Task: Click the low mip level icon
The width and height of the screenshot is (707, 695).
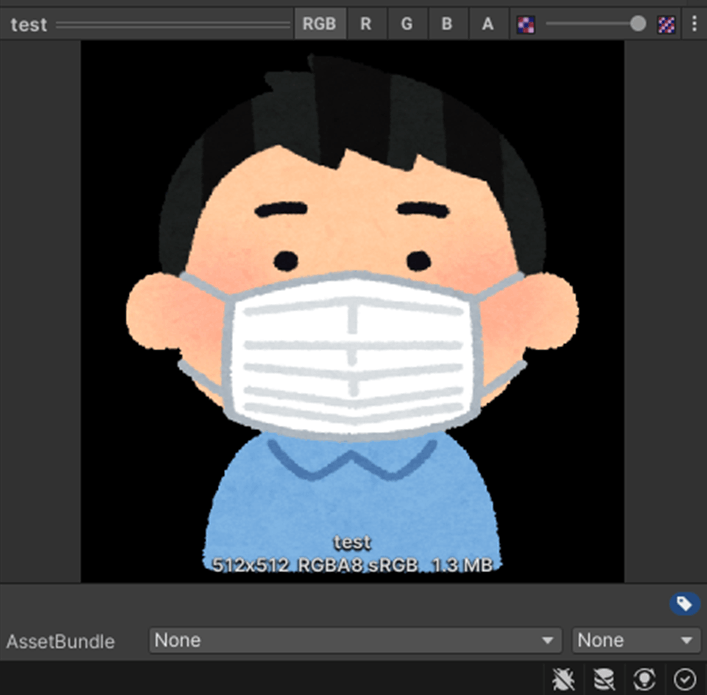Action: point(526,24)
